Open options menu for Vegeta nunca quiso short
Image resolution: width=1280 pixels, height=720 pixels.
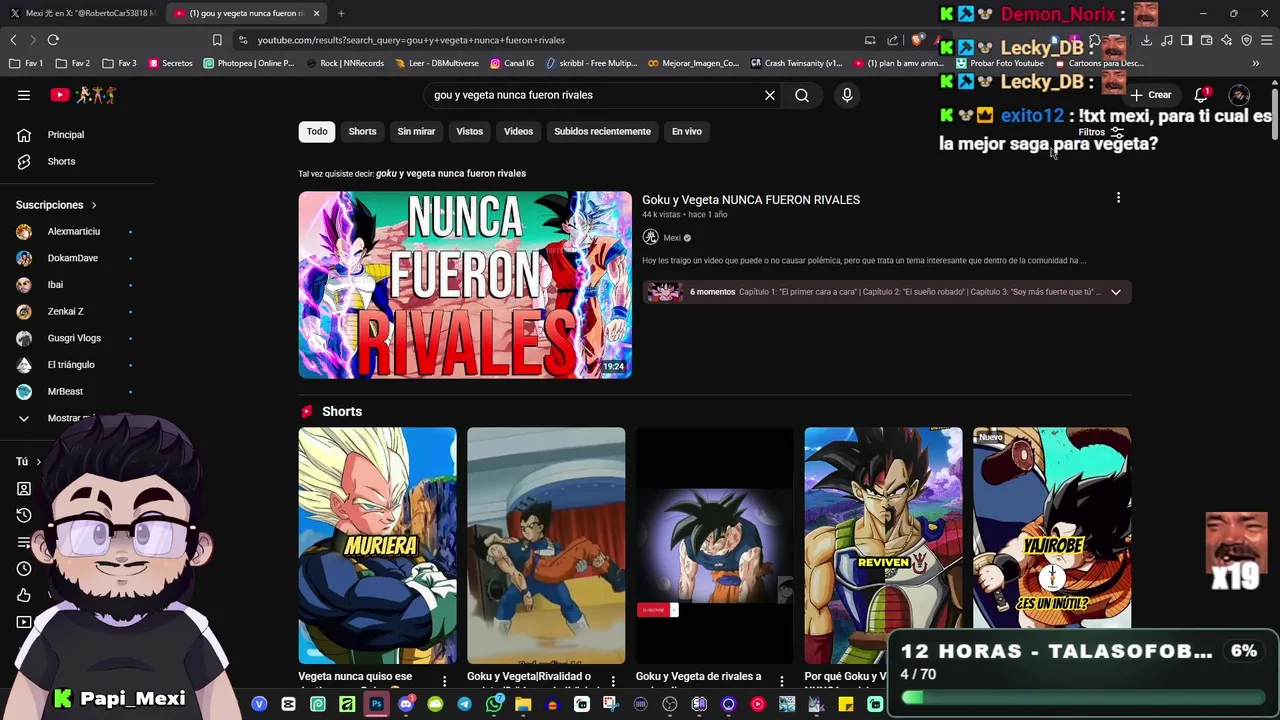[x=445, y=681]
